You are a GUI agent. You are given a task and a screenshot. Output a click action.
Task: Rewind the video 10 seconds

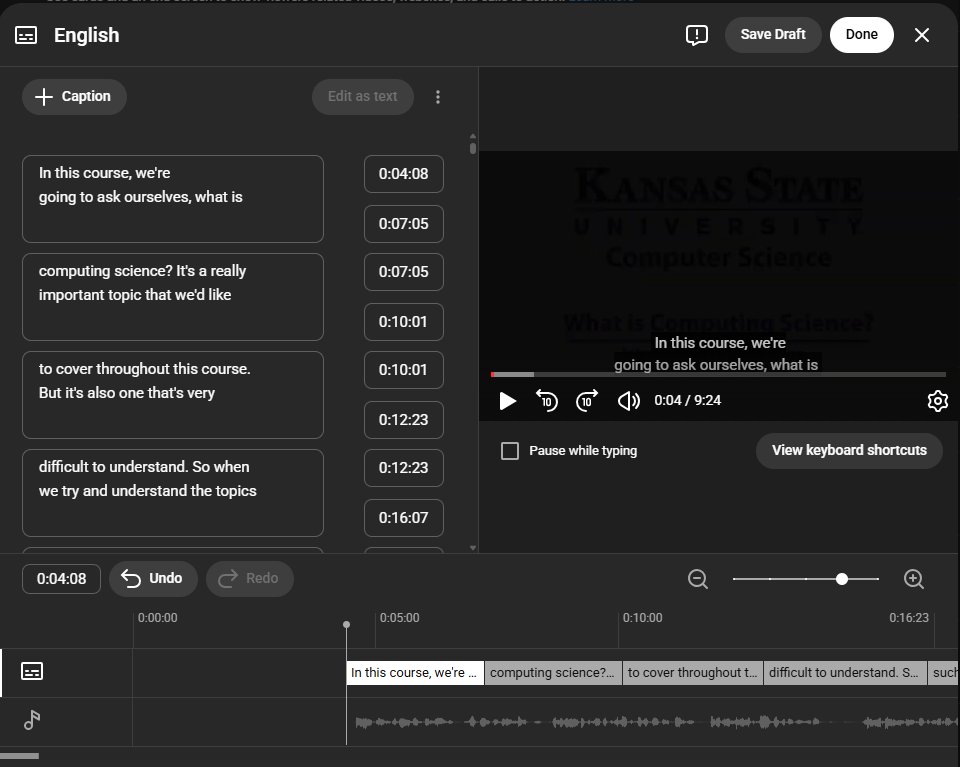pos(547,401)
